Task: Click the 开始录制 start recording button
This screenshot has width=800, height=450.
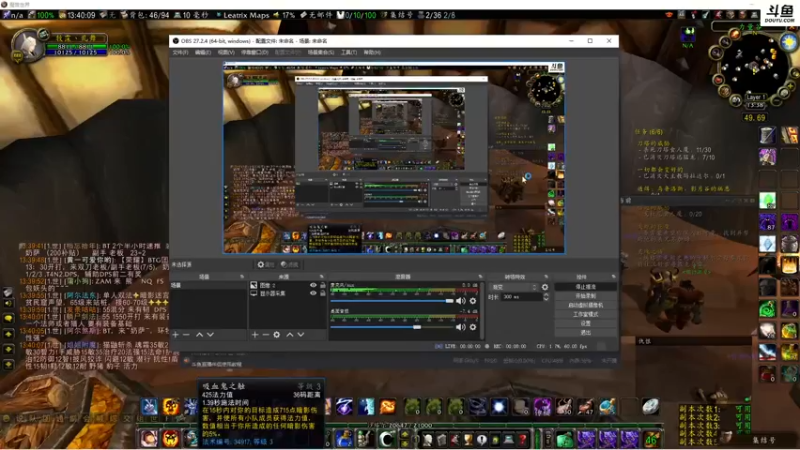Action: click(585, 296)
